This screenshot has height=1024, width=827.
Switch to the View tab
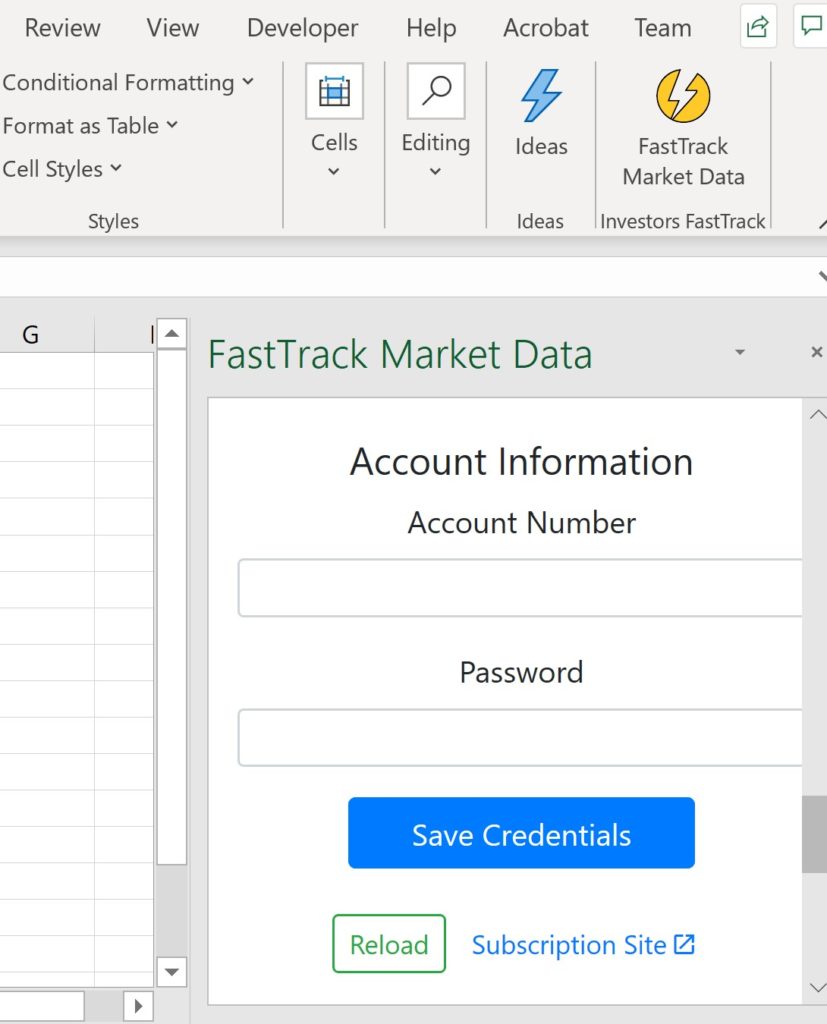point(172,28)
